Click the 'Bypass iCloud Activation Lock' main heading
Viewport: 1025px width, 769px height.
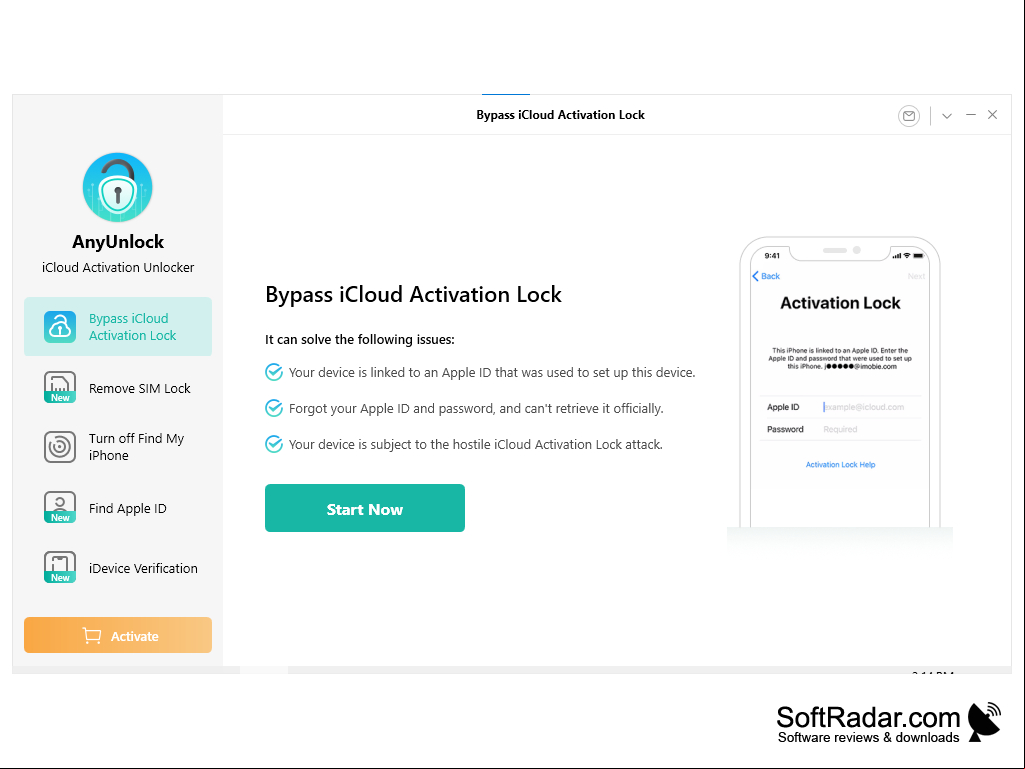[x=413, y=294]
